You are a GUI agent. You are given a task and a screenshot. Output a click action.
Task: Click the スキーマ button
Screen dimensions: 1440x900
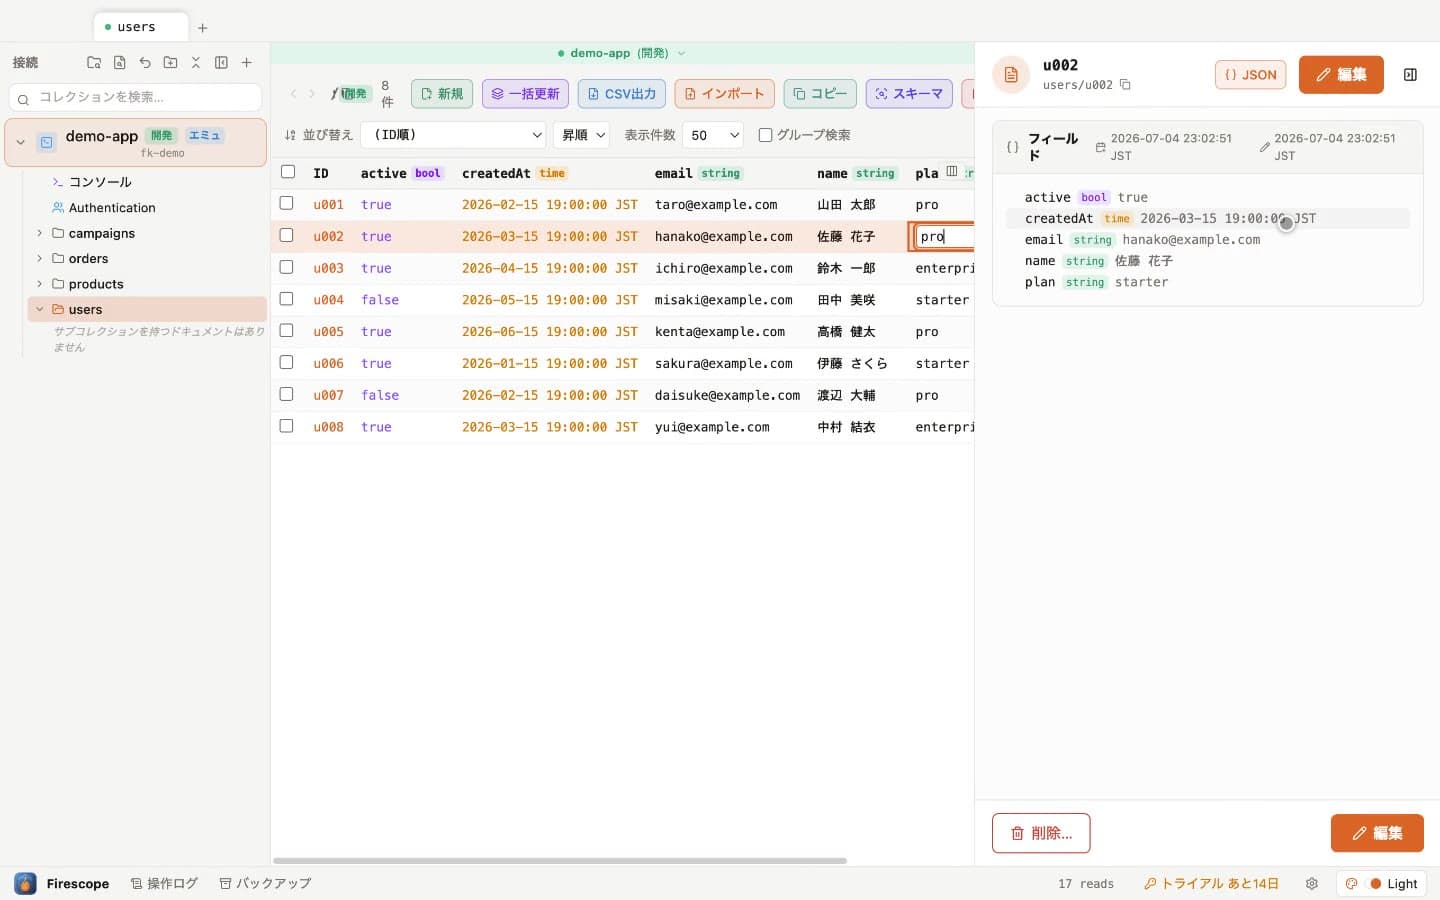point(909,93)
